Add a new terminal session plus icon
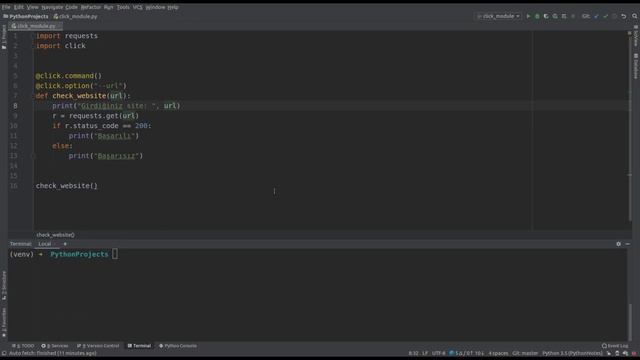The image size is (640, 360). [x=65, y=244]
